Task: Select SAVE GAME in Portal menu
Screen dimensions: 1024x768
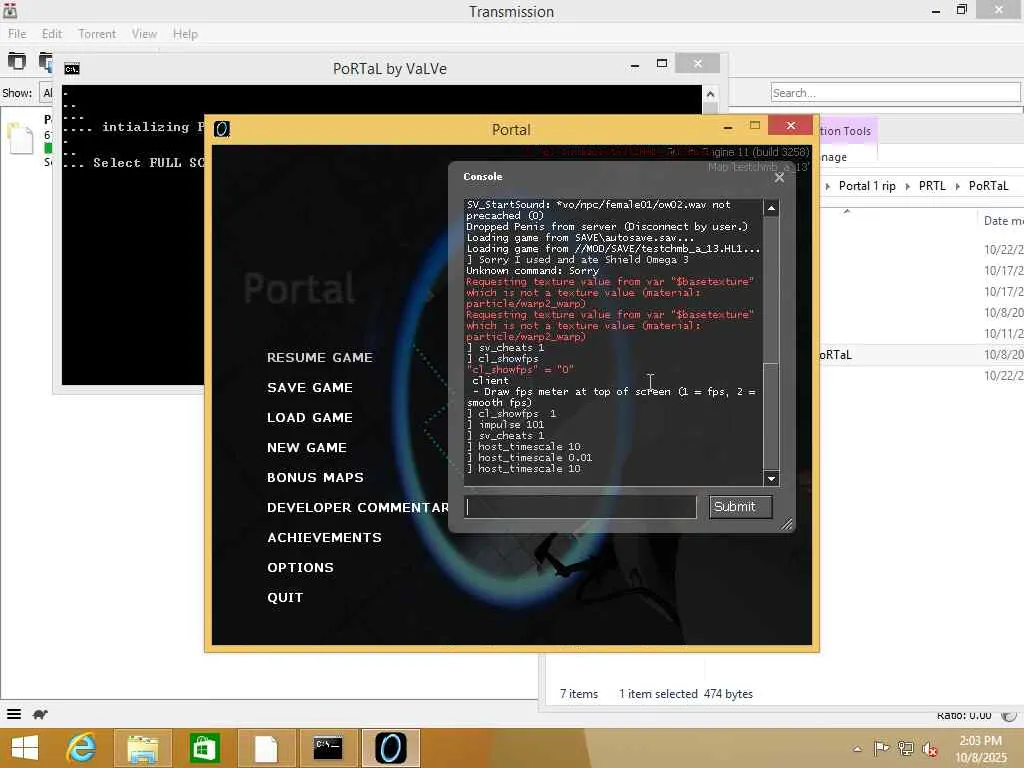Action: [x=310, y=387]
